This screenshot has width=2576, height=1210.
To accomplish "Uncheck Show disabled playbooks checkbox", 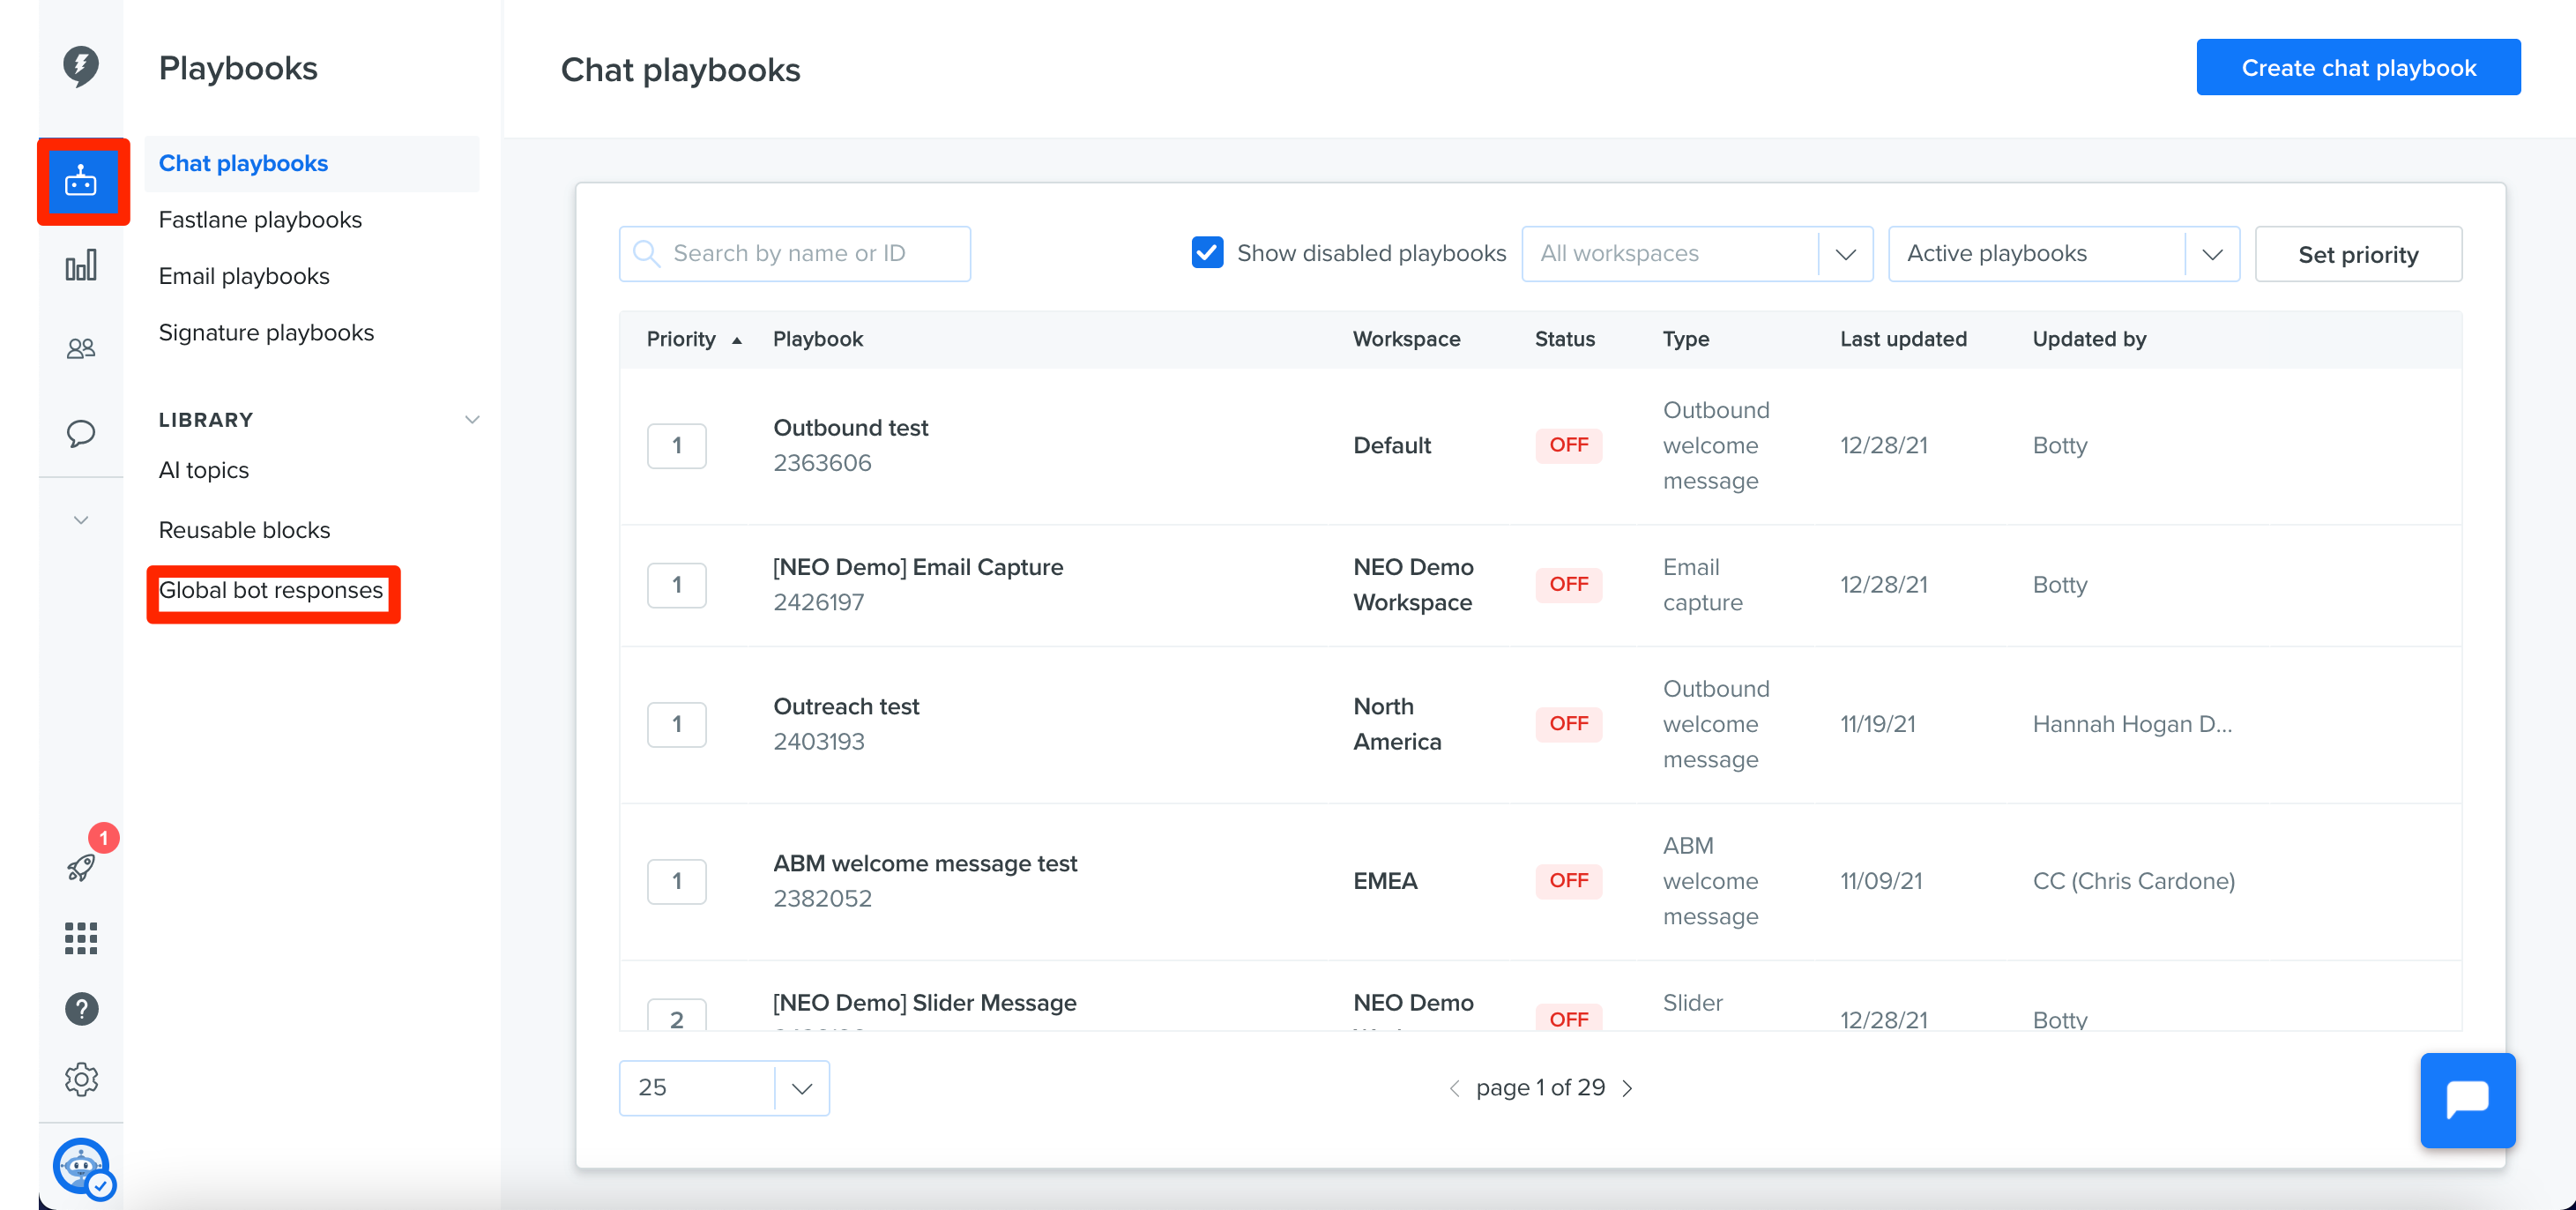I will (1207, 253).
